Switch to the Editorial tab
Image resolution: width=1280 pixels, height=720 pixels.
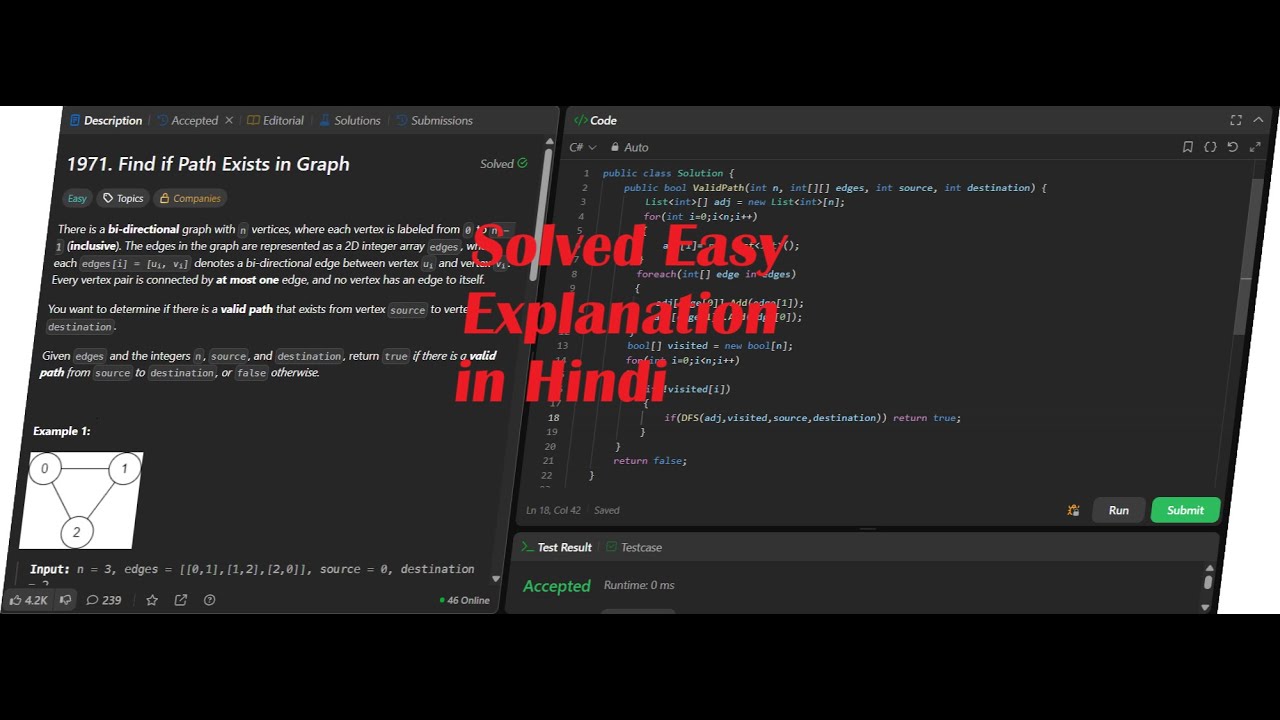pyautogui.click(x=276, y=120)
